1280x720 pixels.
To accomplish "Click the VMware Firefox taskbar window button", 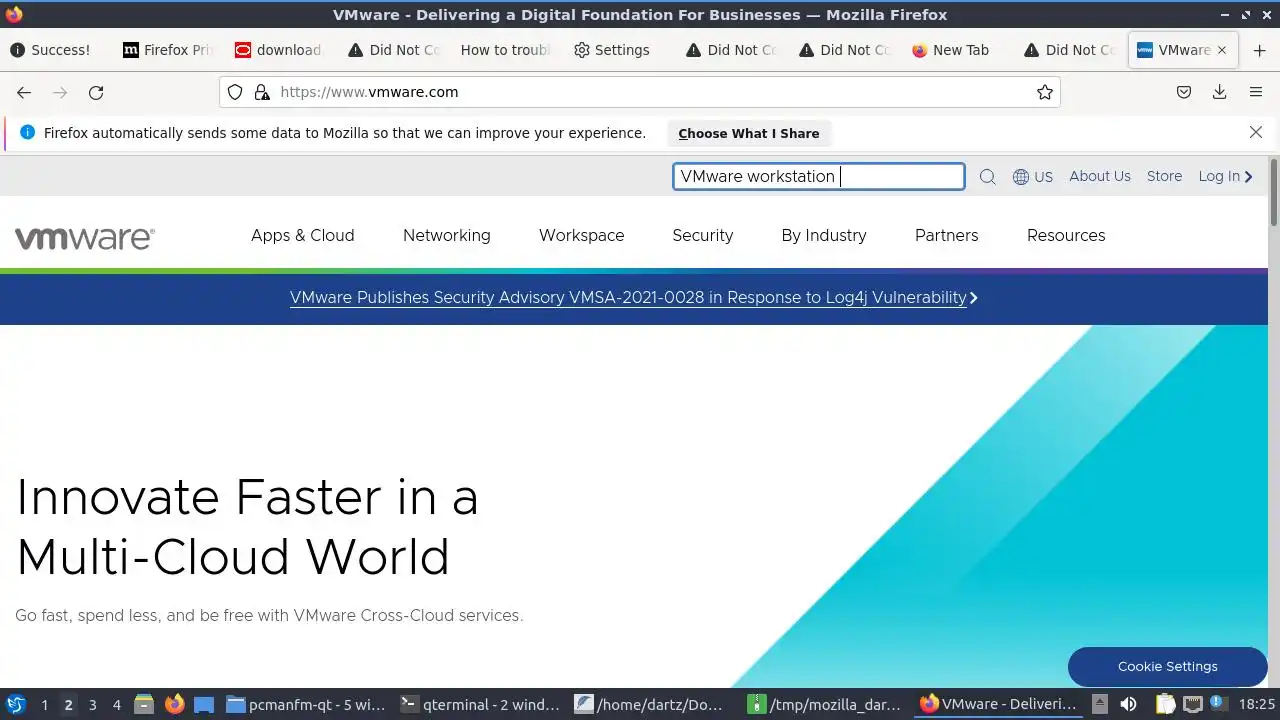I will 998,704.
